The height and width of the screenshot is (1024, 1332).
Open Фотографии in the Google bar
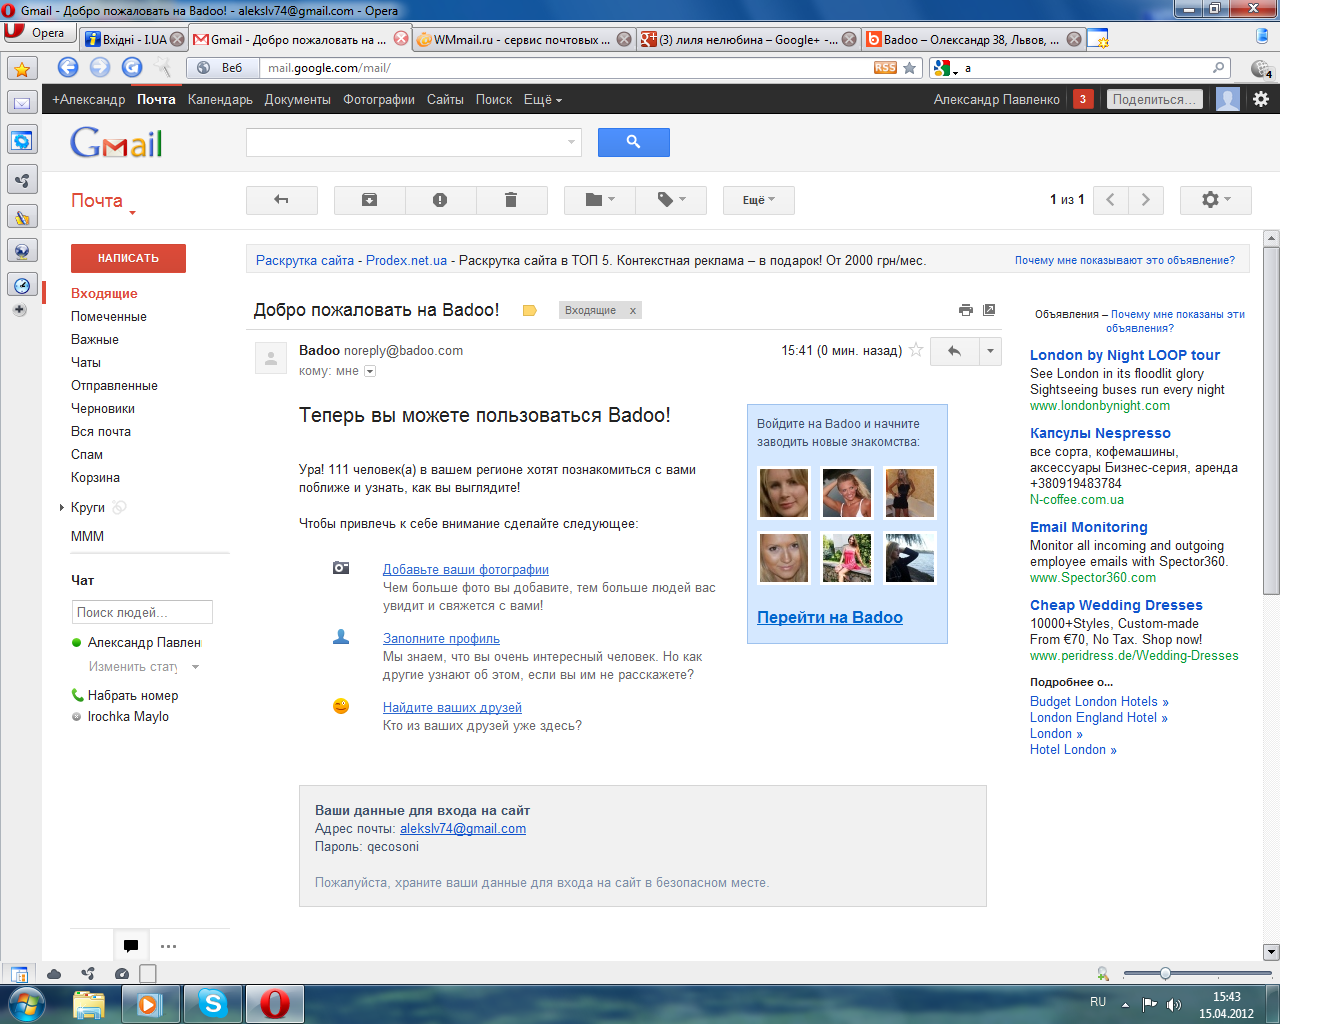(379, 99)
